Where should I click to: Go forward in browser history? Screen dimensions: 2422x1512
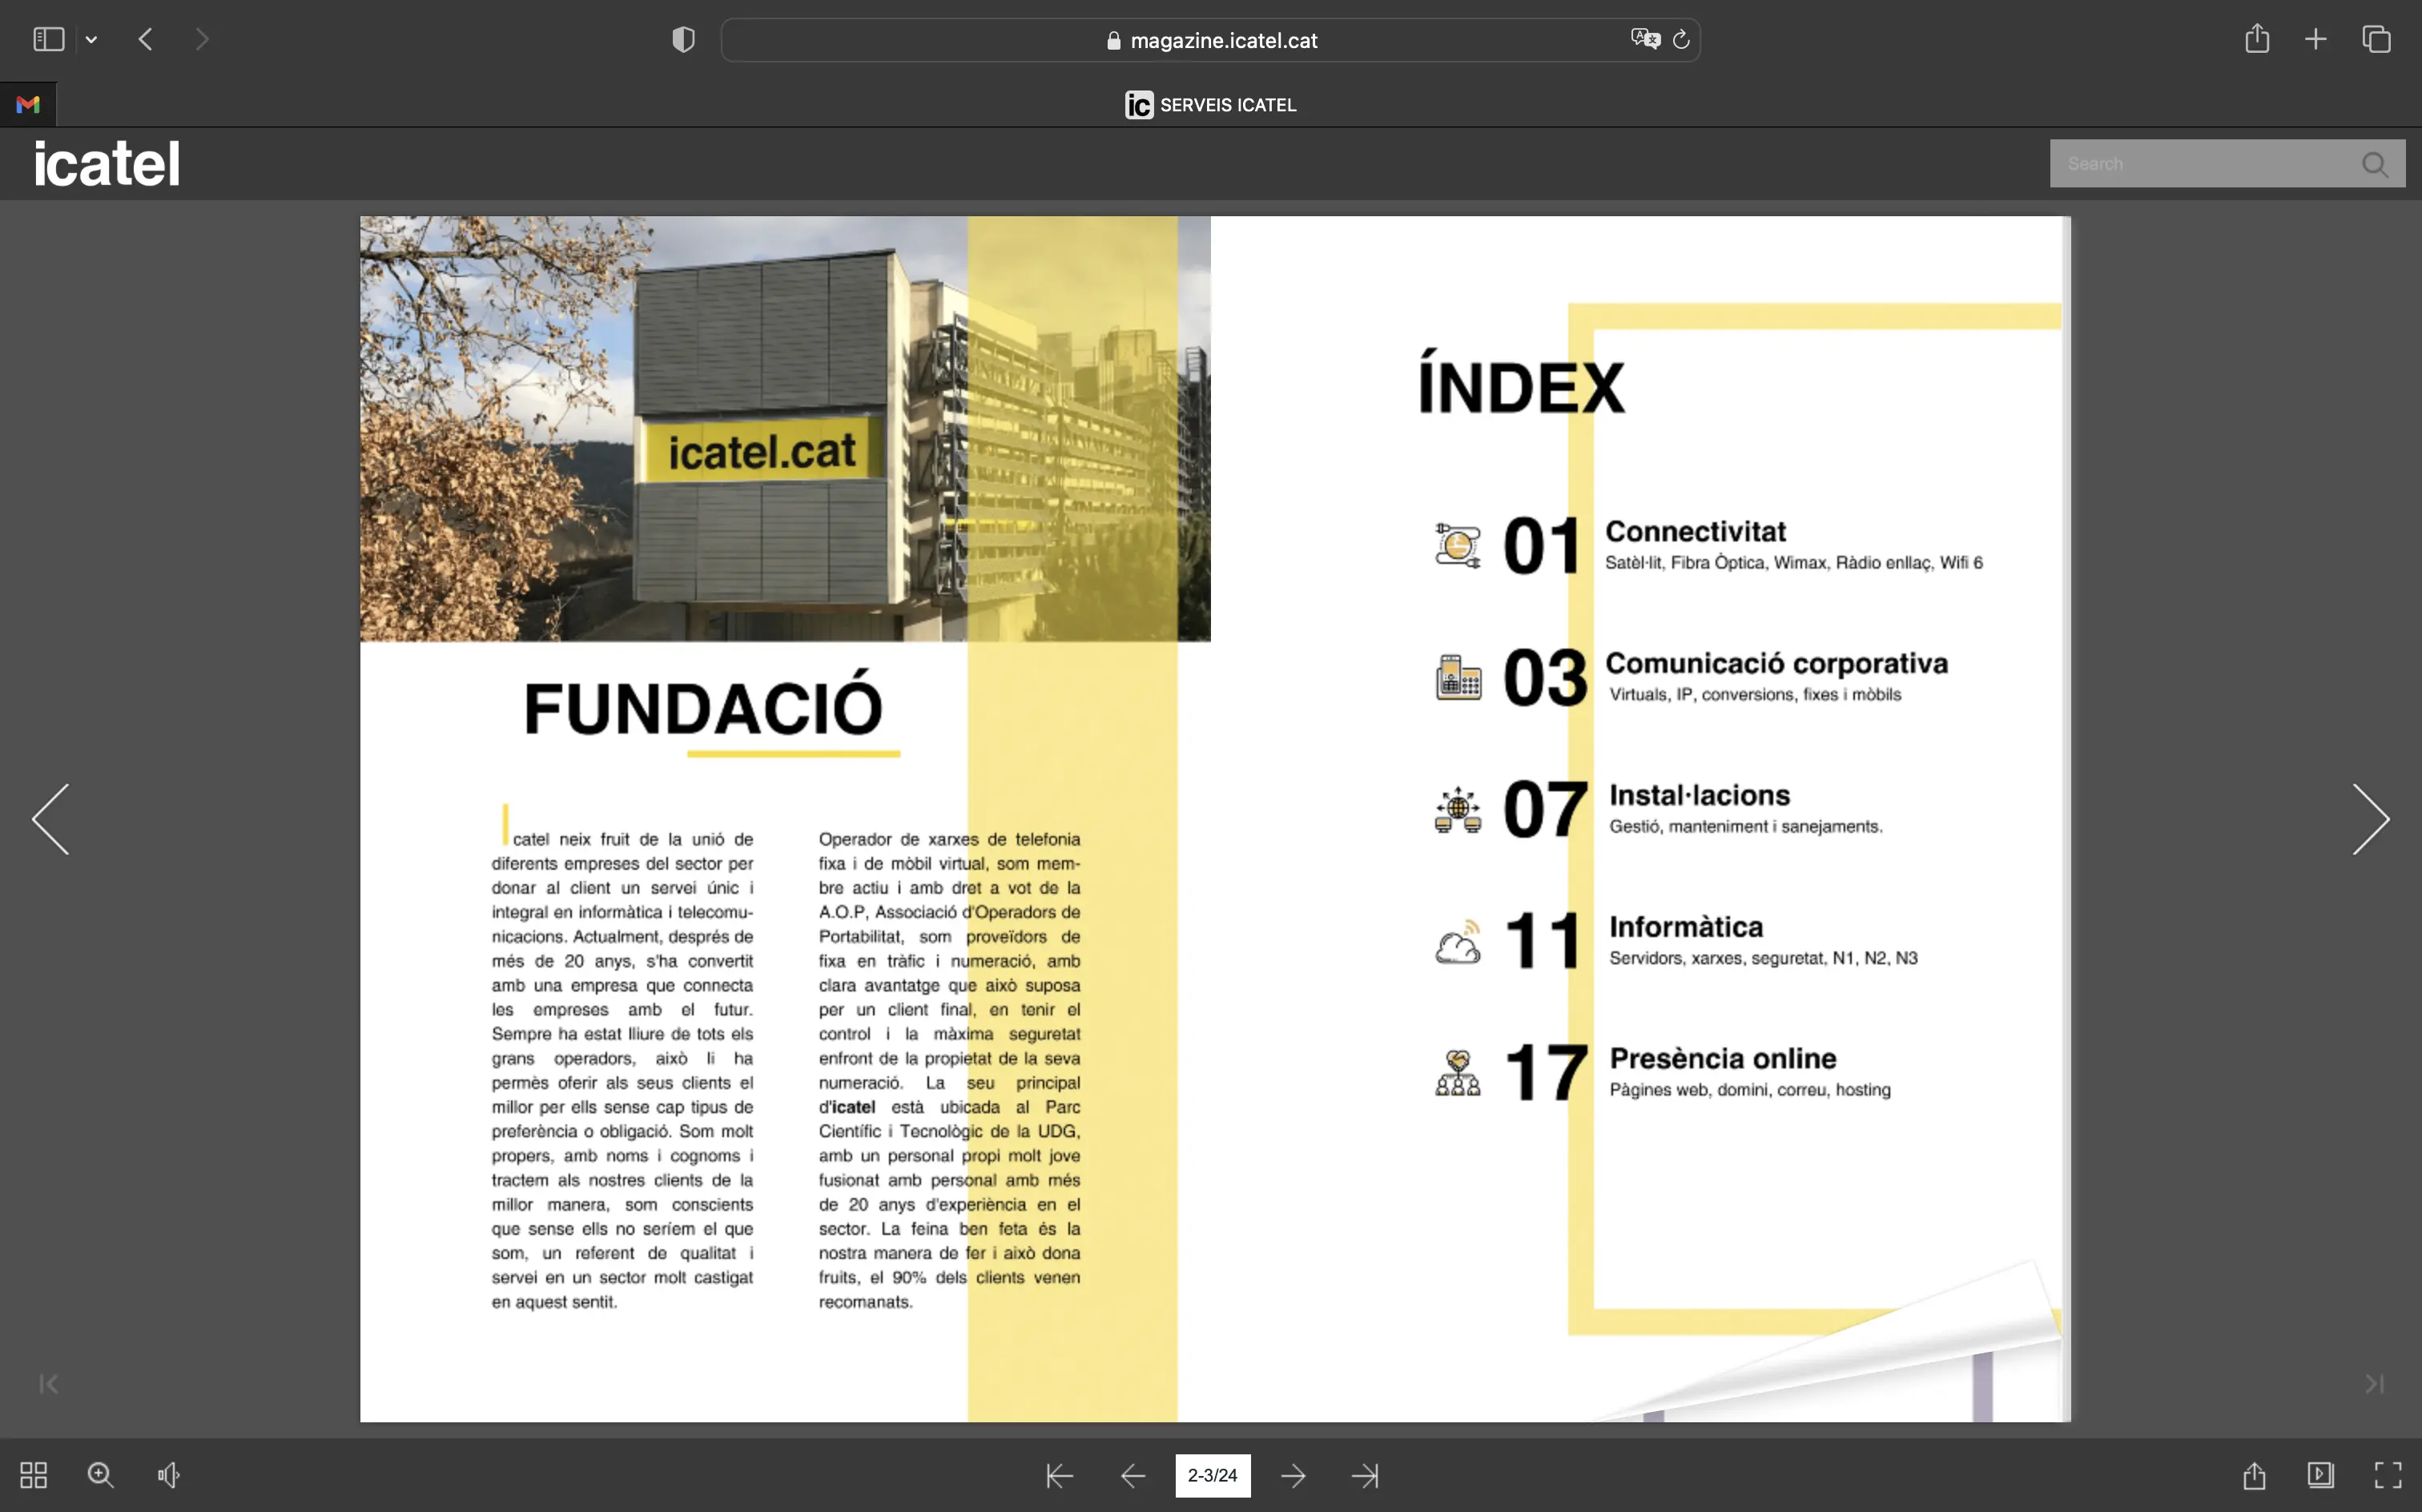[202, 39]
